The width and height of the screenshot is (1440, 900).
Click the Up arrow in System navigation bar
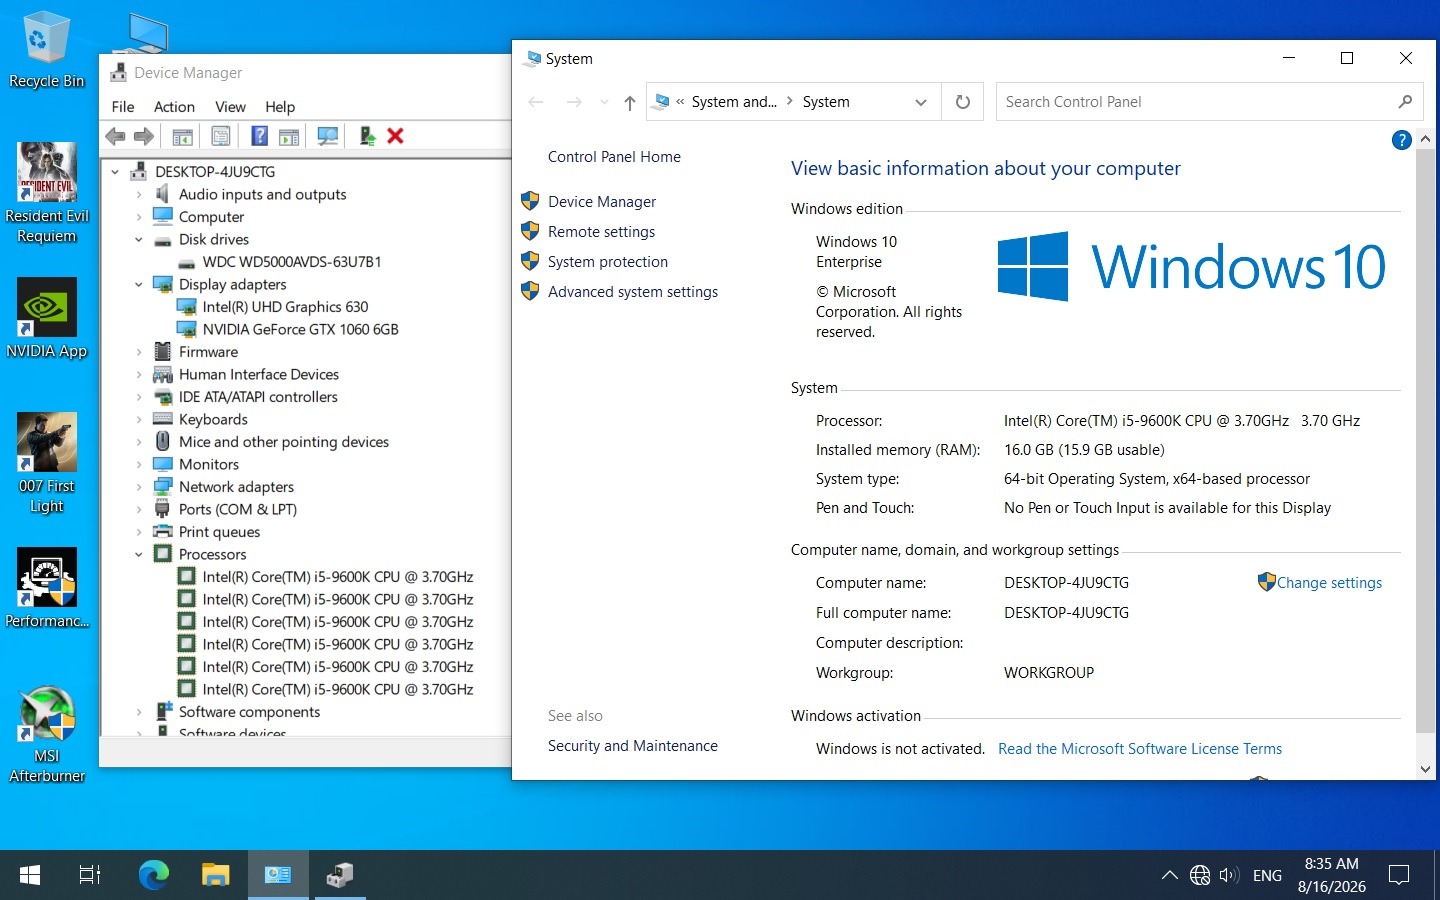[629, 102]
